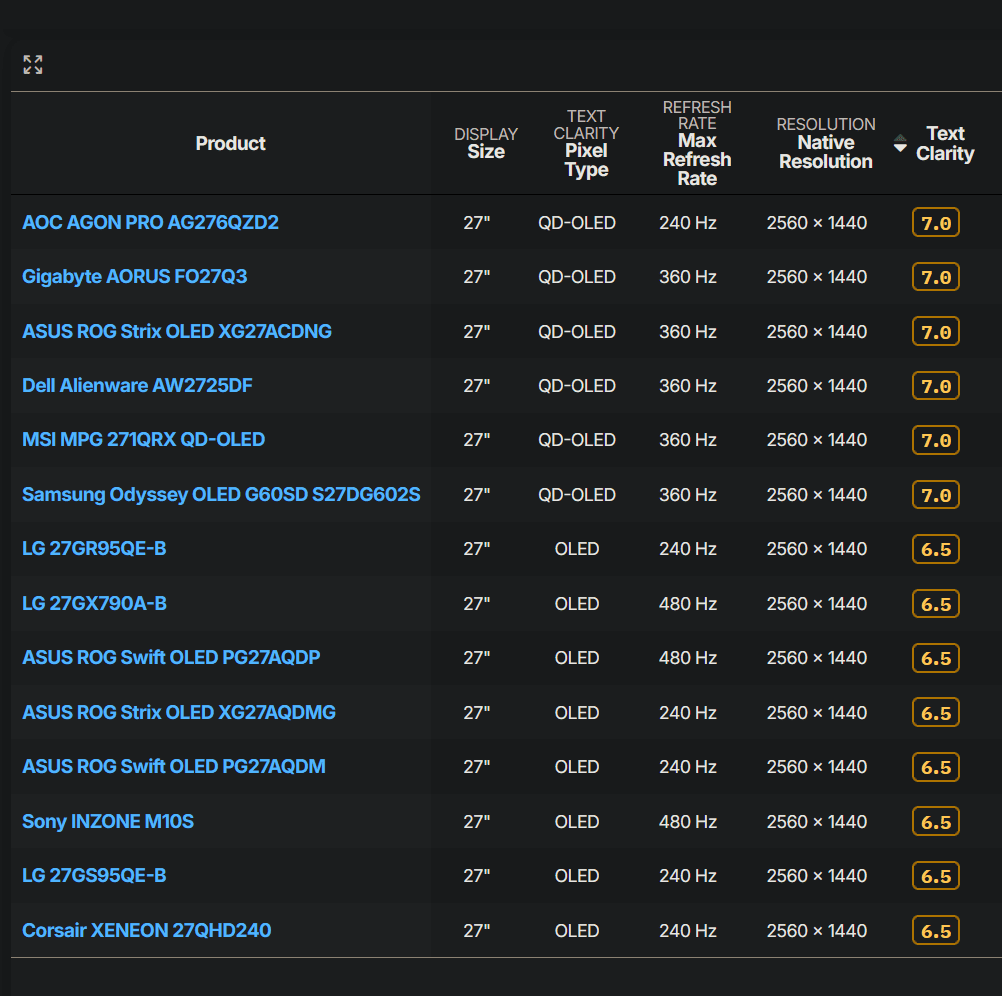
Task: Click 6.5 score for Sony INZONE M10S
Action: click(936, 822)
